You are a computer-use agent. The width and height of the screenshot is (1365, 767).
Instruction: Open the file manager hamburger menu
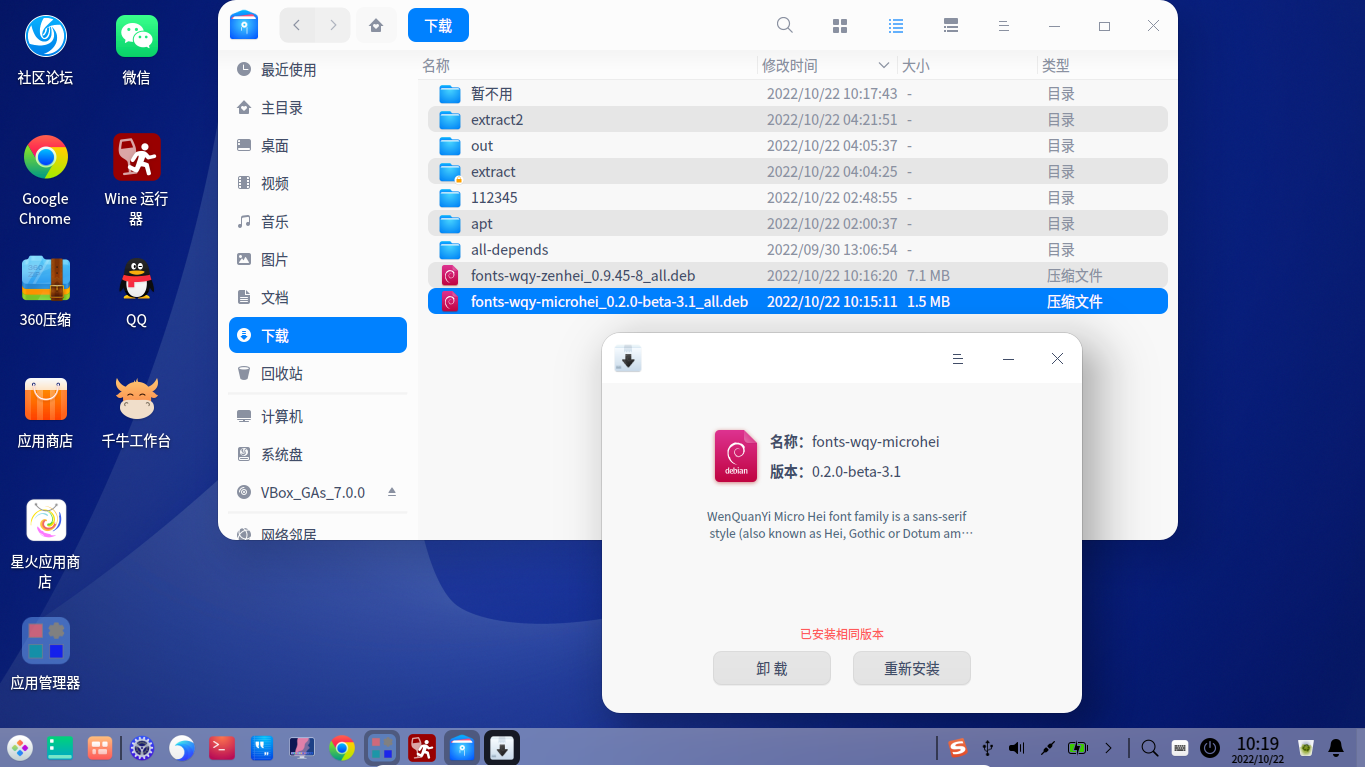click(x=1004, y=25)
